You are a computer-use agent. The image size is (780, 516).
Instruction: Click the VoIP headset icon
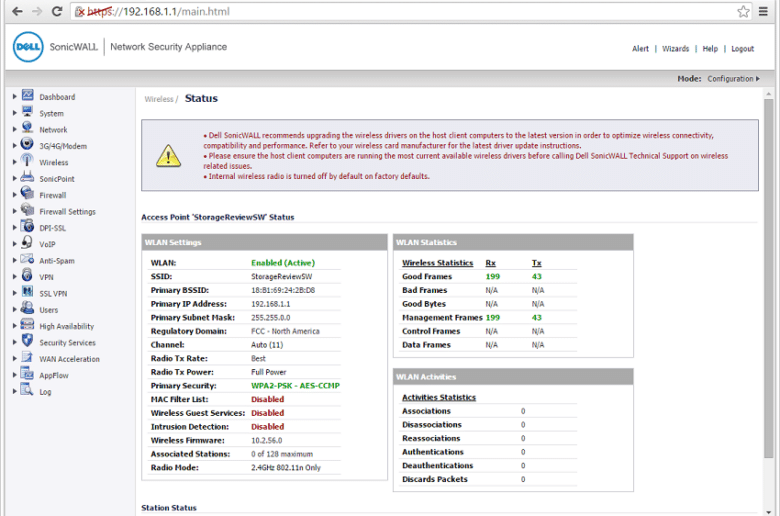[x=27, y=243]
